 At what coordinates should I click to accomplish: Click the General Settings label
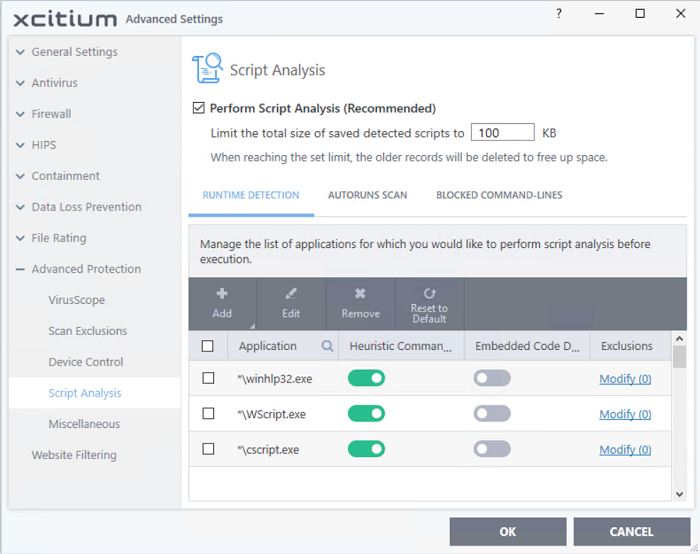point(75,52)
